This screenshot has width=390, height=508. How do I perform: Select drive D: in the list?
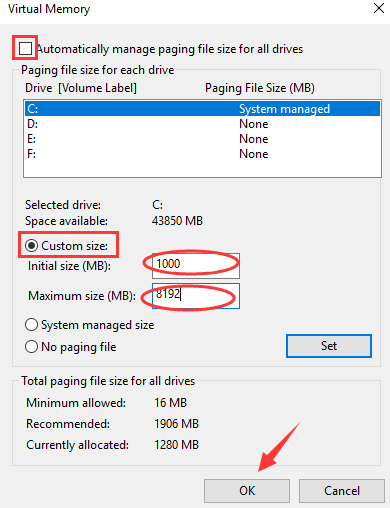(x=202, y=124)
